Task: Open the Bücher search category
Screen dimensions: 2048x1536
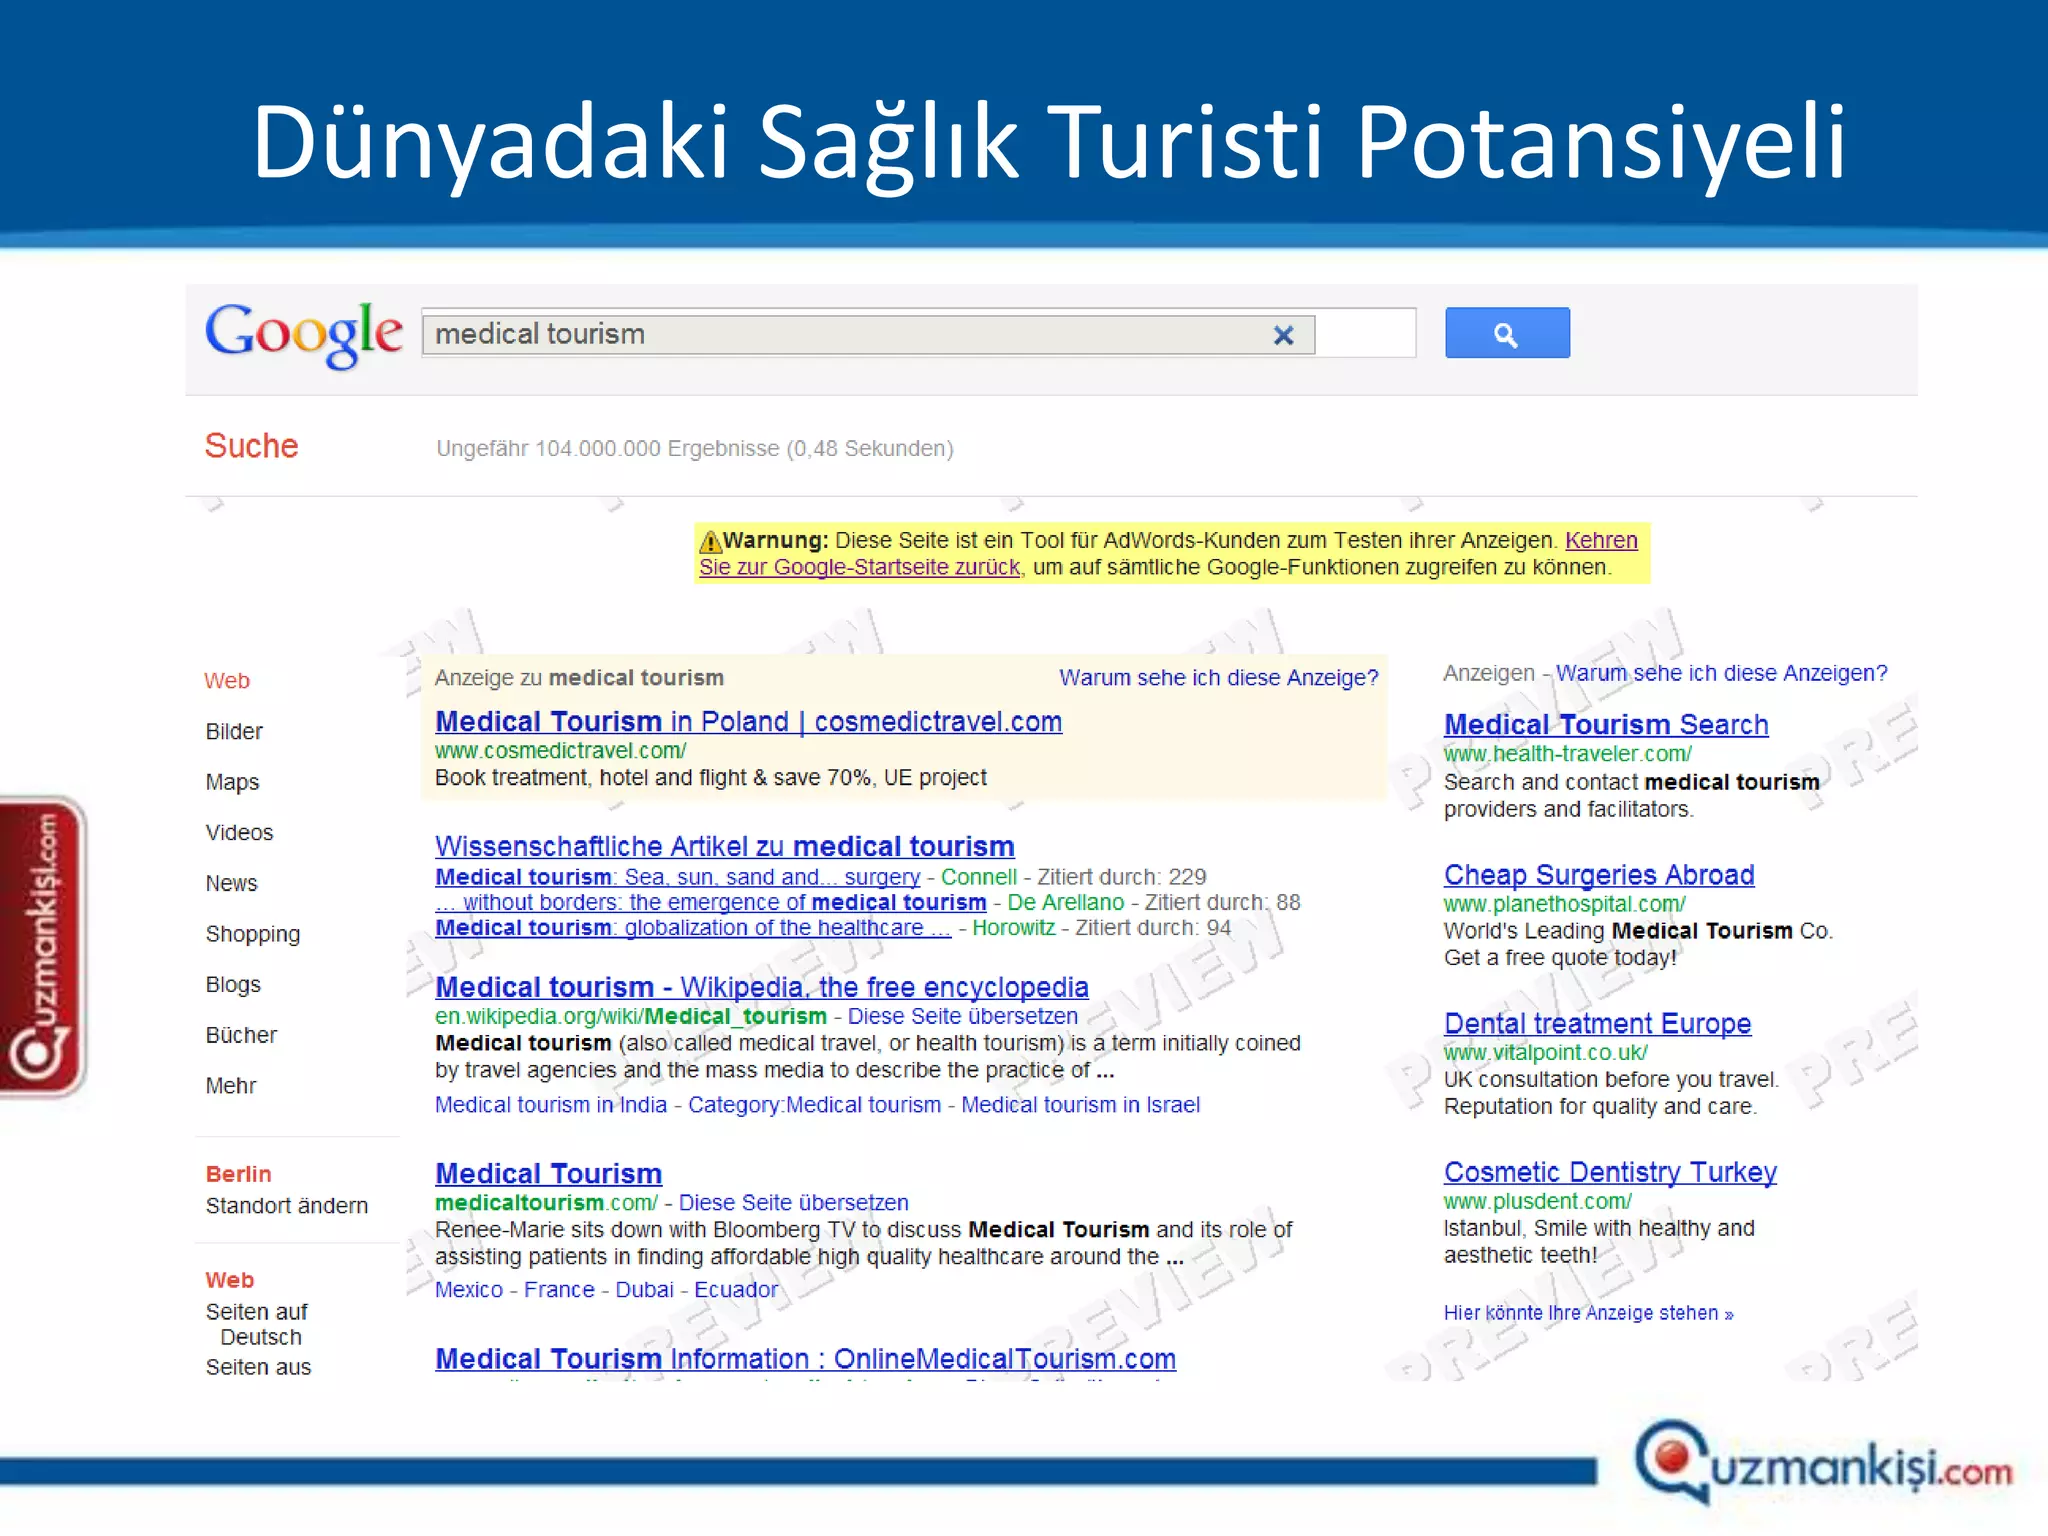Action: tap(241, 1036)
